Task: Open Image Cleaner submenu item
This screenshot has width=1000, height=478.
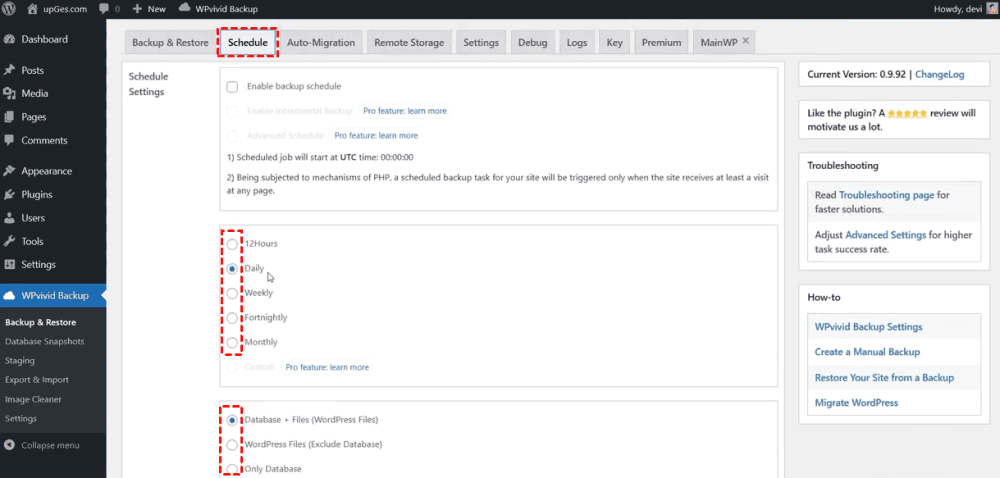Action: pos(33,400)
